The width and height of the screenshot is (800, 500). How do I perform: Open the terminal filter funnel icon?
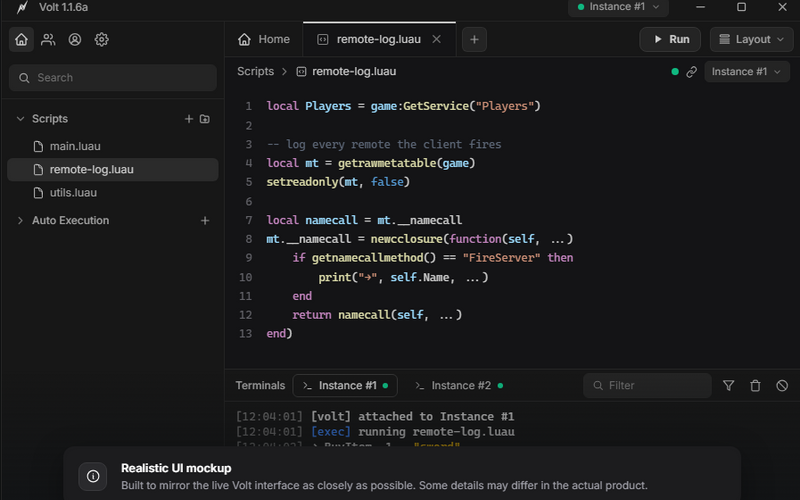[729, 386]
